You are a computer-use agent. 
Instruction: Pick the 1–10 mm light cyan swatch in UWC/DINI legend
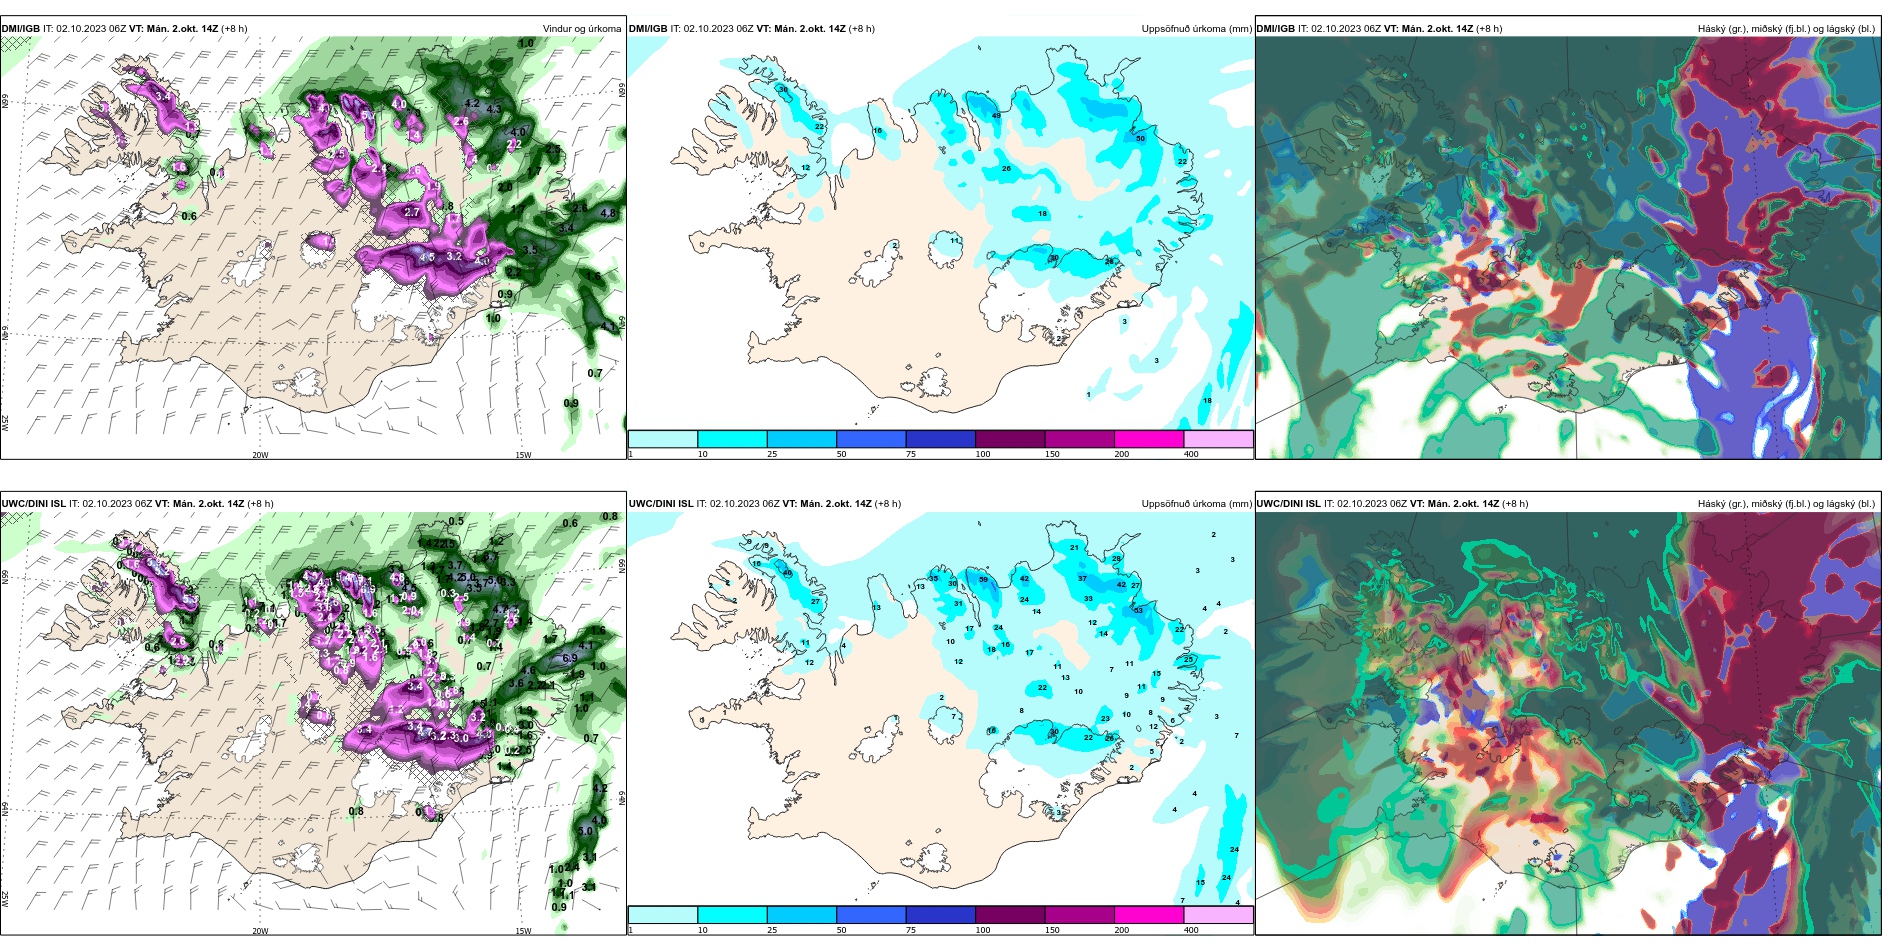663,914
